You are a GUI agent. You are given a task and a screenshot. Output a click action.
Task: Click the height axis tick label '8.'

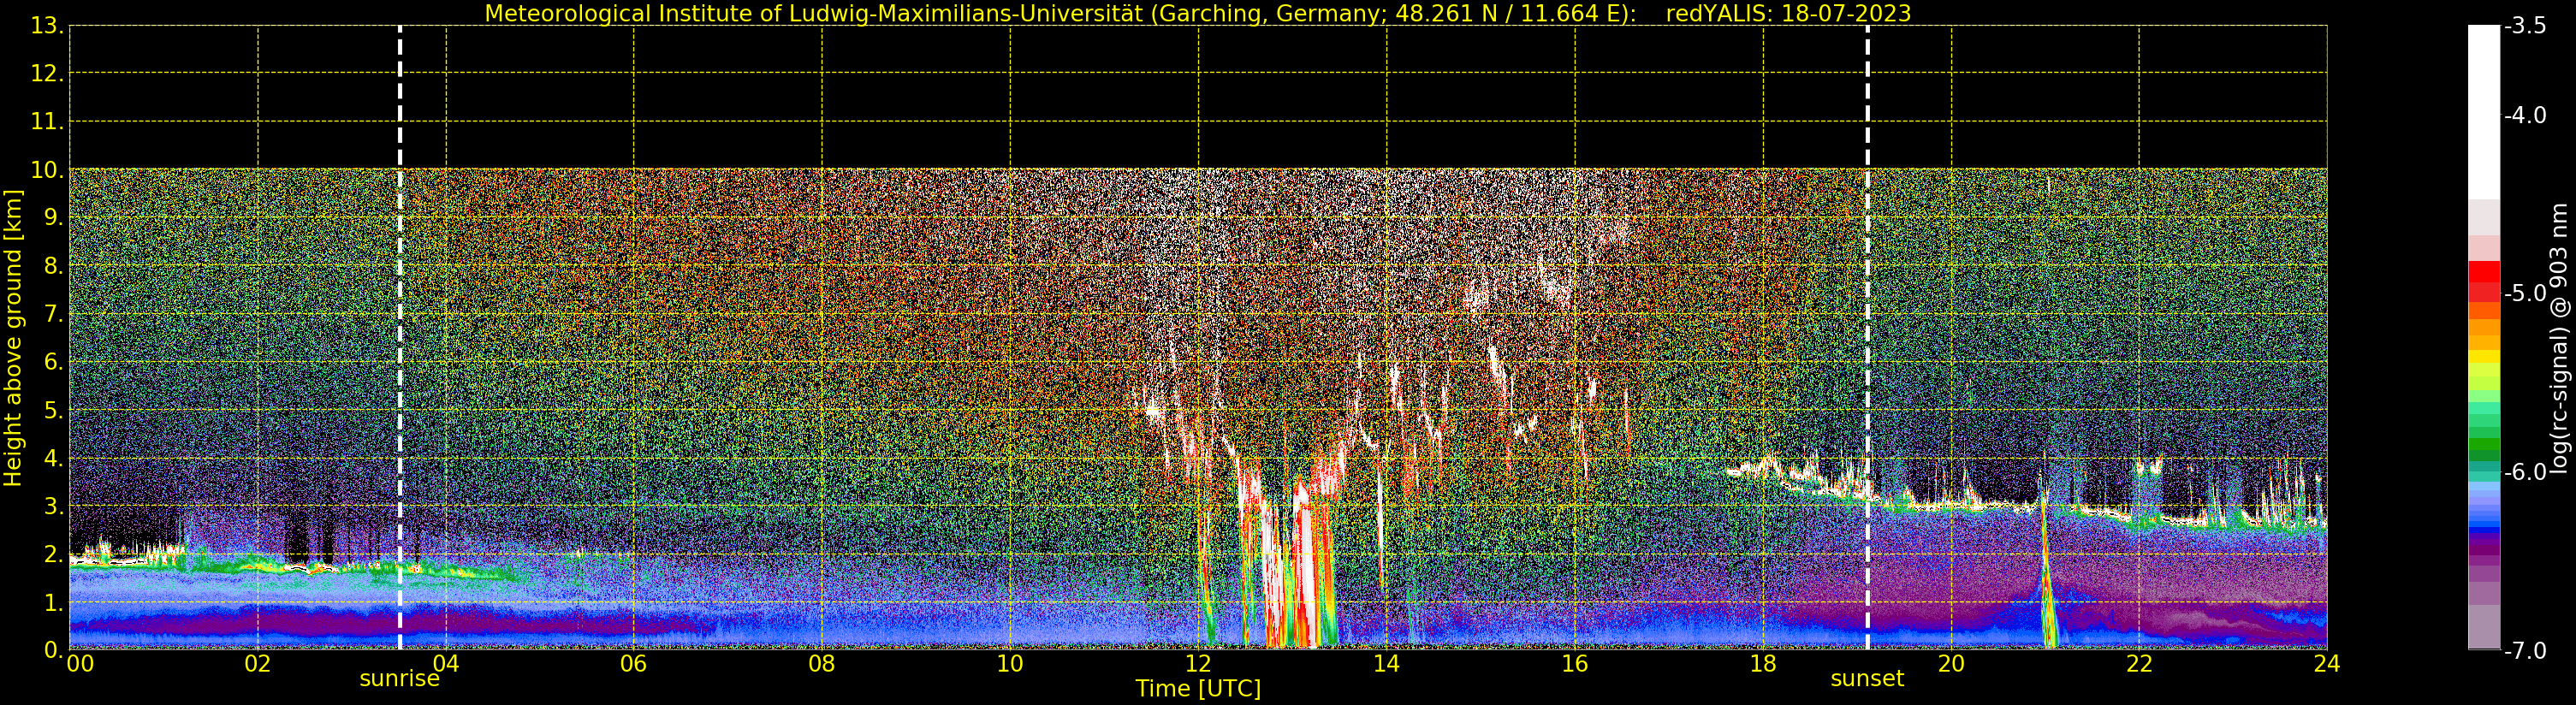click(x=53, y=266)
